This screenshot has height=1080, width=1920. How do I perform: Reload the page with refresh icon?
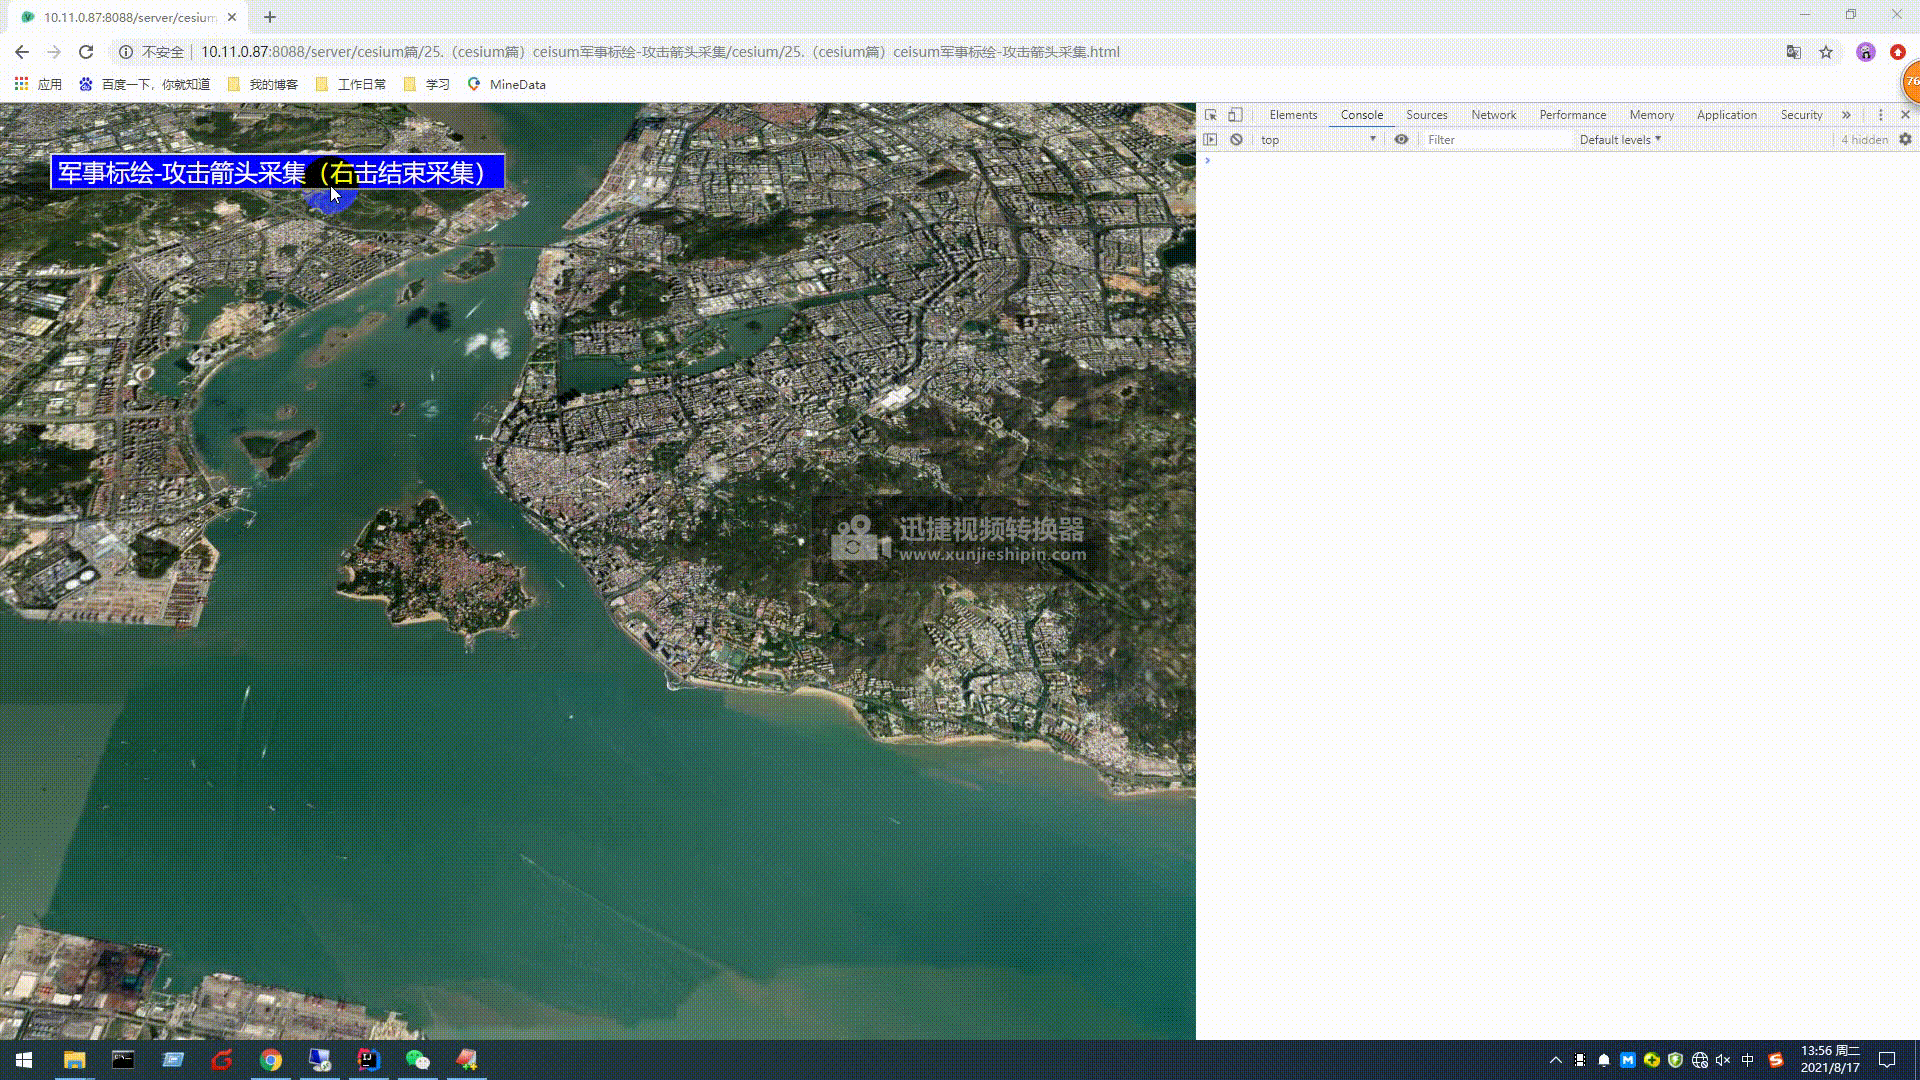(x=86, y=52)
